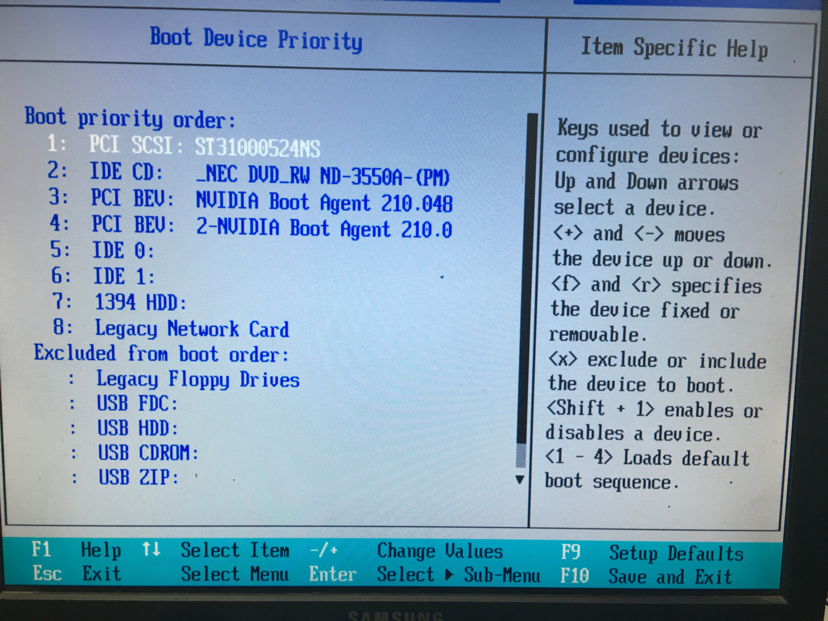Screen dimensions: 828x621
Task: Select excluded USB CDROM entry
Action: (x=135, y=453)
